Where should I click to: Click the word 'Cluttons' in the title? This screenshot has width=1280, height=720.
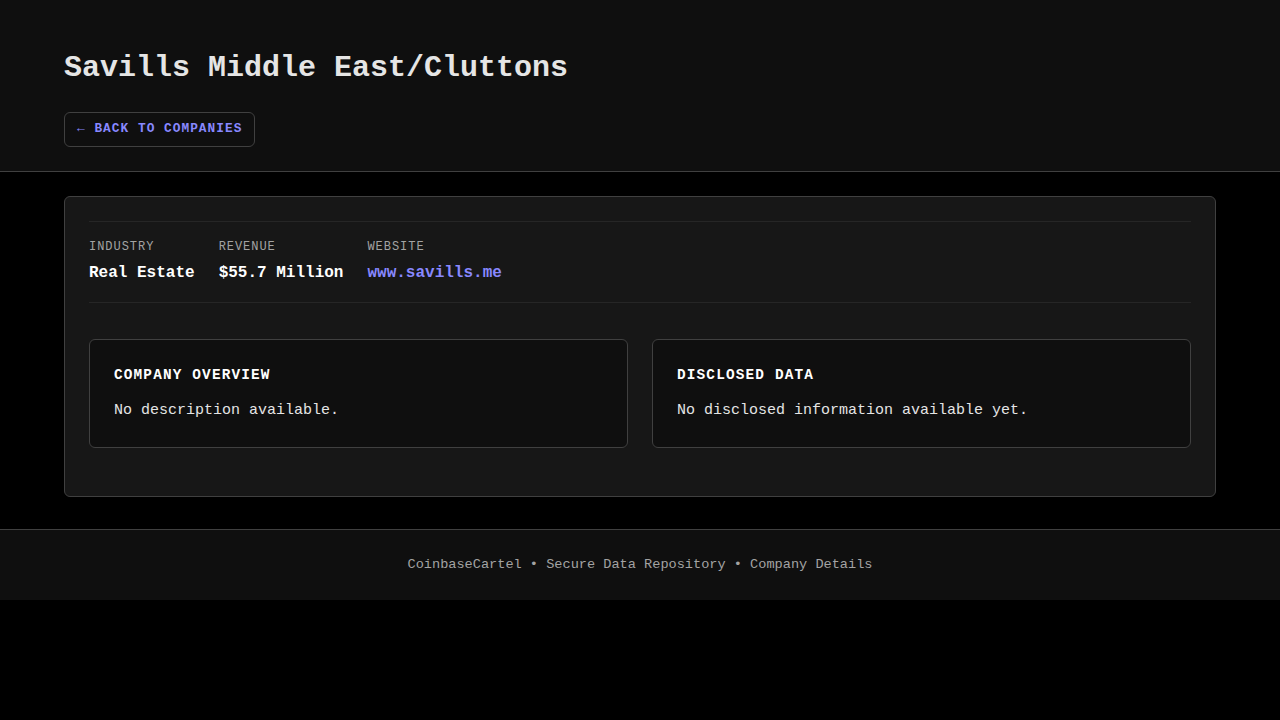[x=496, y=67]
